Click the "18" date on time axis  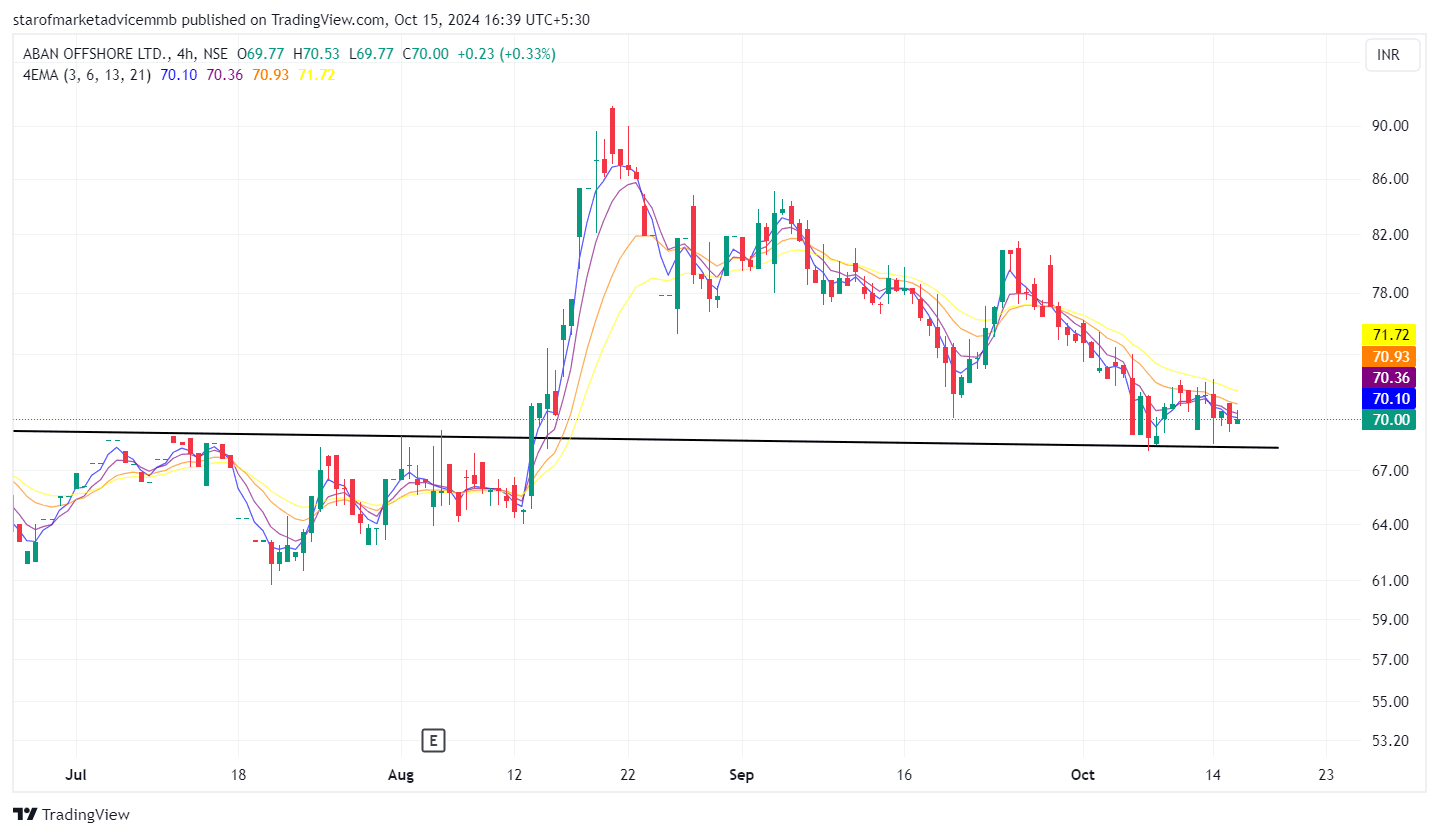tap(238, 775)
